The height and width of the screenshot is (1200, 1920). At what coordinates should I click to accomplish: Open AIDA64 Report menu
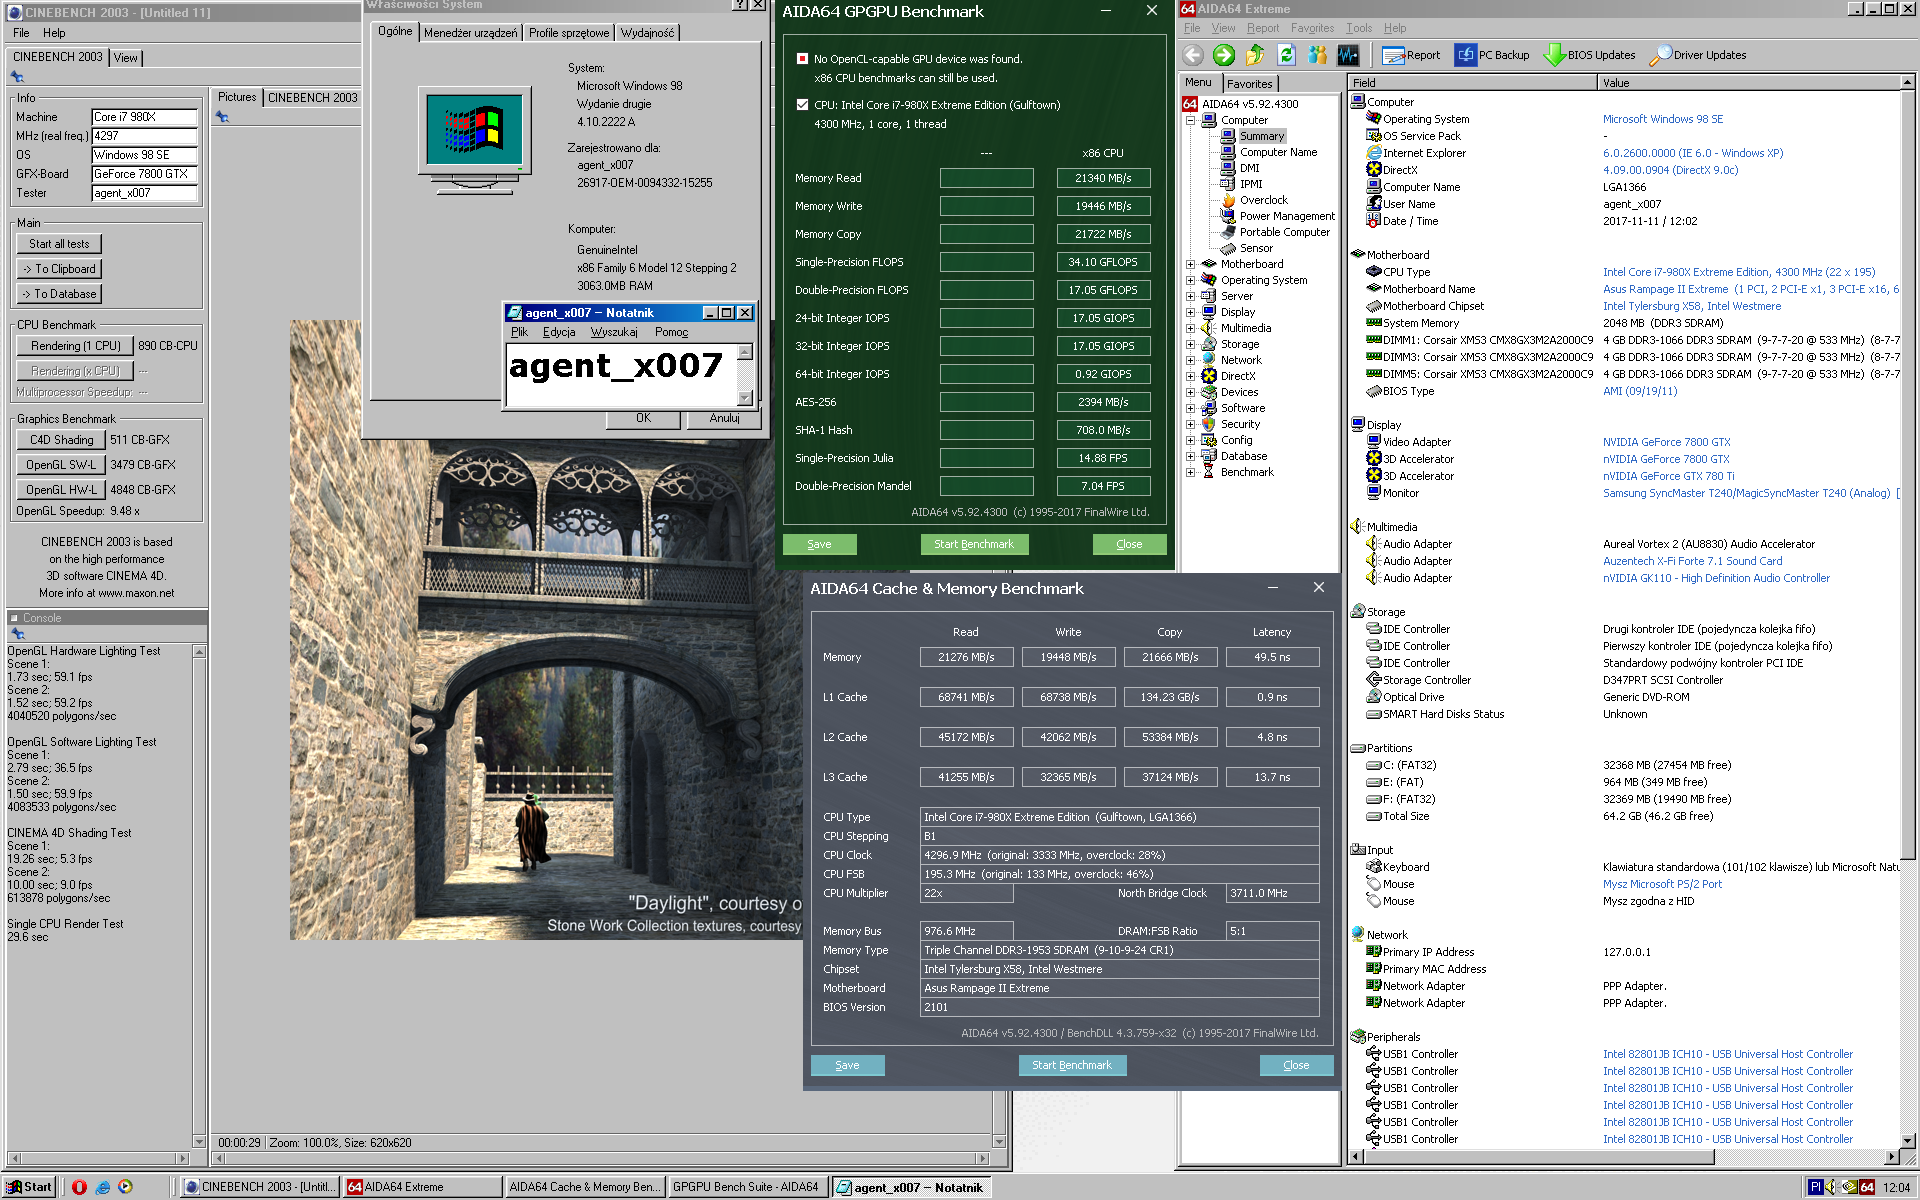(1263, 28)
